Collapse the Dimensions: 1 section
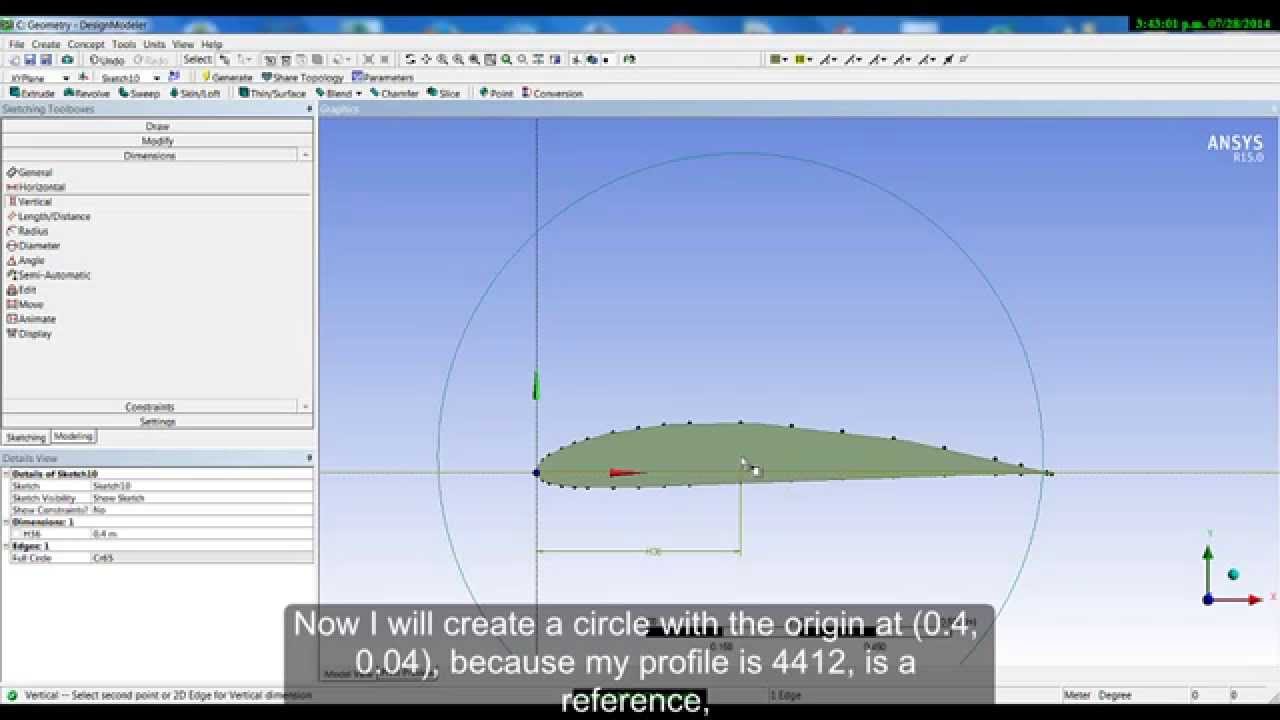The image size is (1280, 720). 6,522
